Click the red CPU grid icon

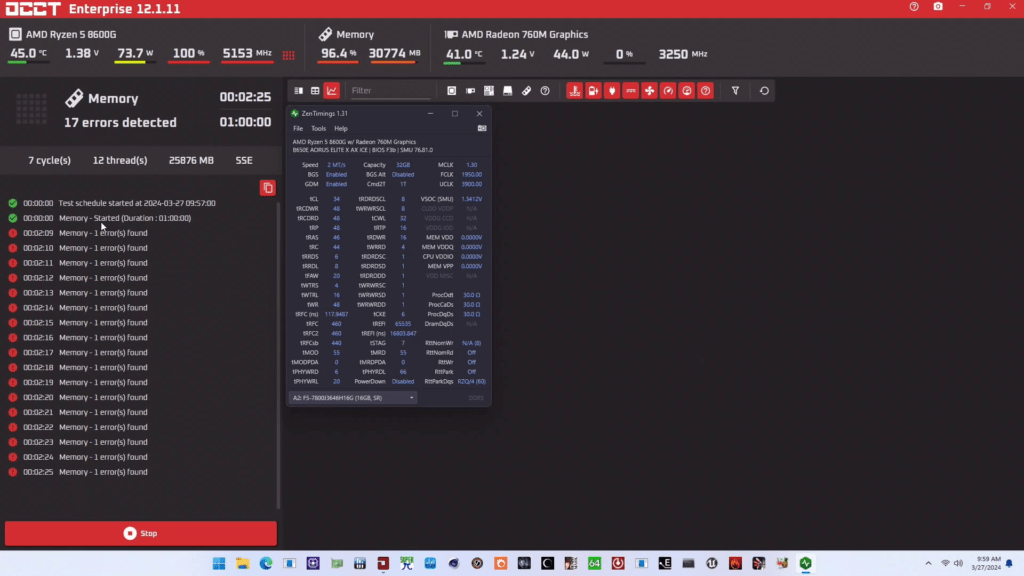point(289,55)
